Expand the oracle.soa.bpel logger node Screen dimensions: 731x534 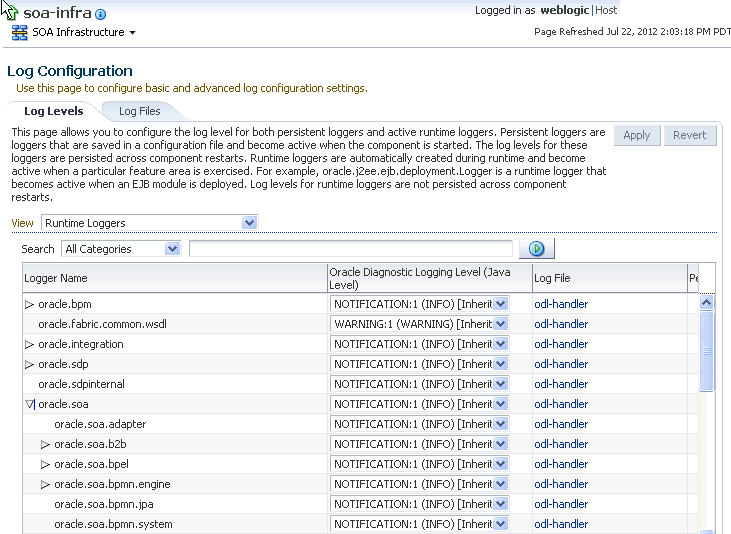(45, 465)
